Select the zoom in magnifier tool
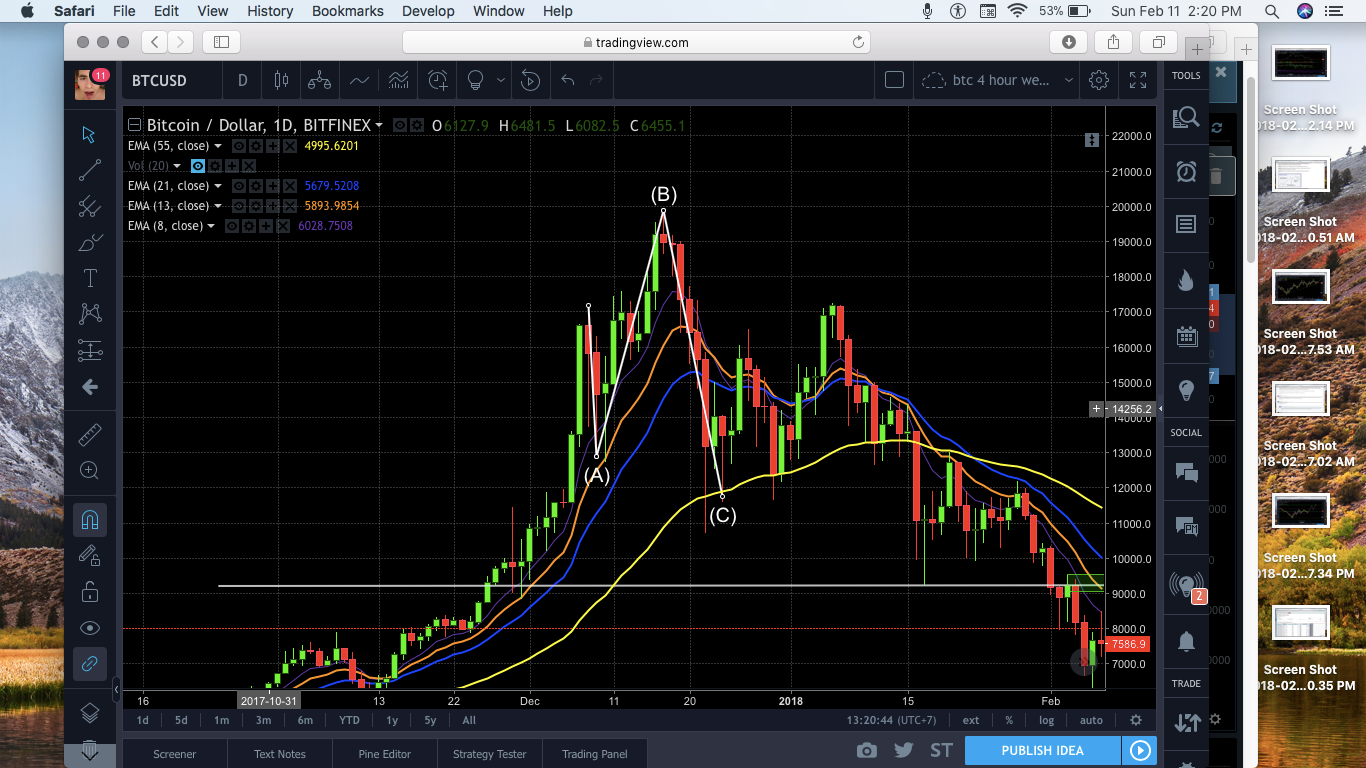1366x768 pixels. 89,470
